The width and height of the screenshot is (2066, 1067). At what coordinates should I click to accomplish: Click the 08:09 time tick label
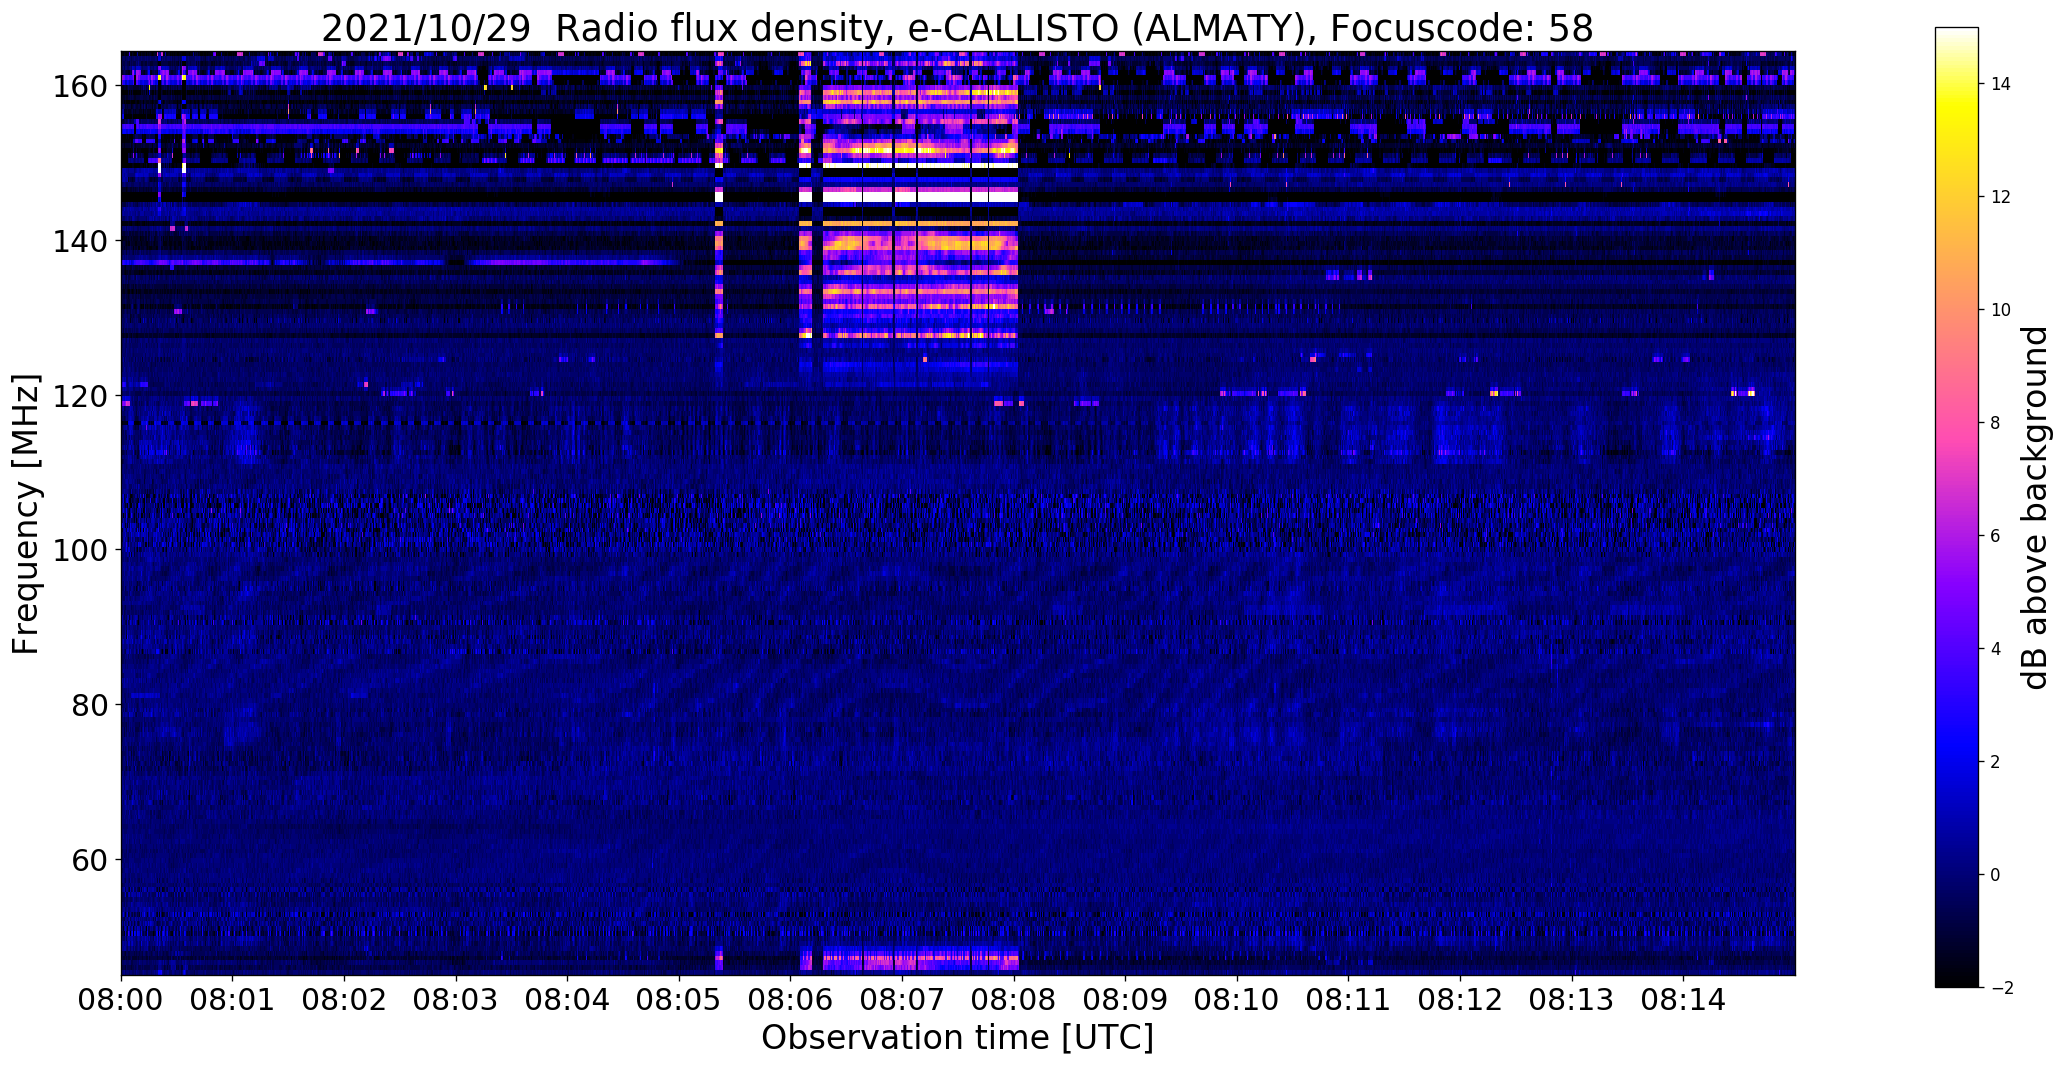[x=1126, y=1001]
